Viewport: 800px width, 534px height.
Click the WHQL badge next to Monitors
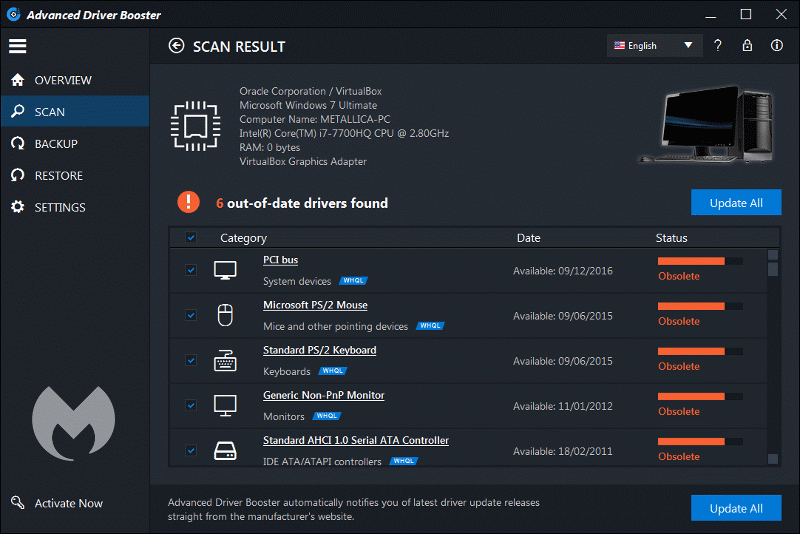click(327, 416)
